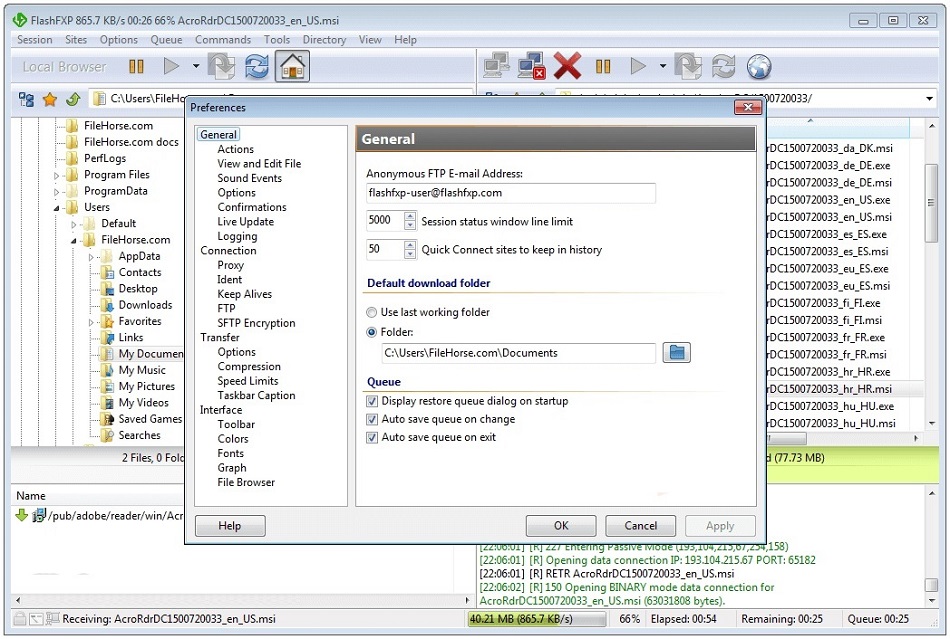This screenshot has height=639, width=950.
Task: Click local change folder icon beside refresh
Action: (221, 66)
